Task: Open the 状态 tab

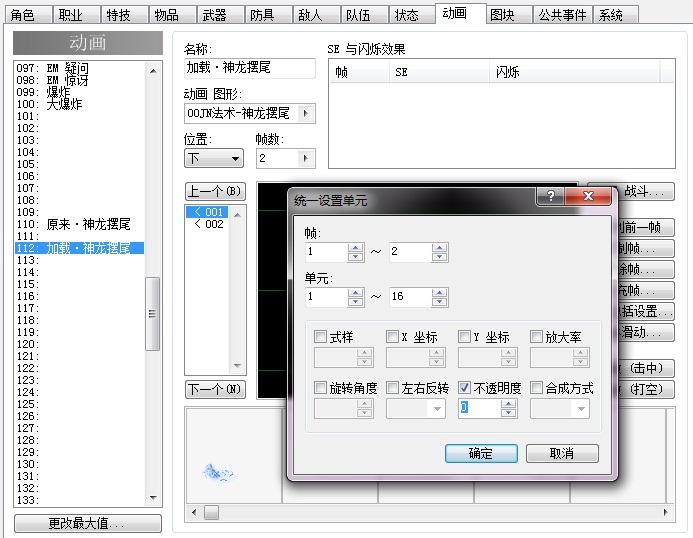Action: [x=412, y=15]
